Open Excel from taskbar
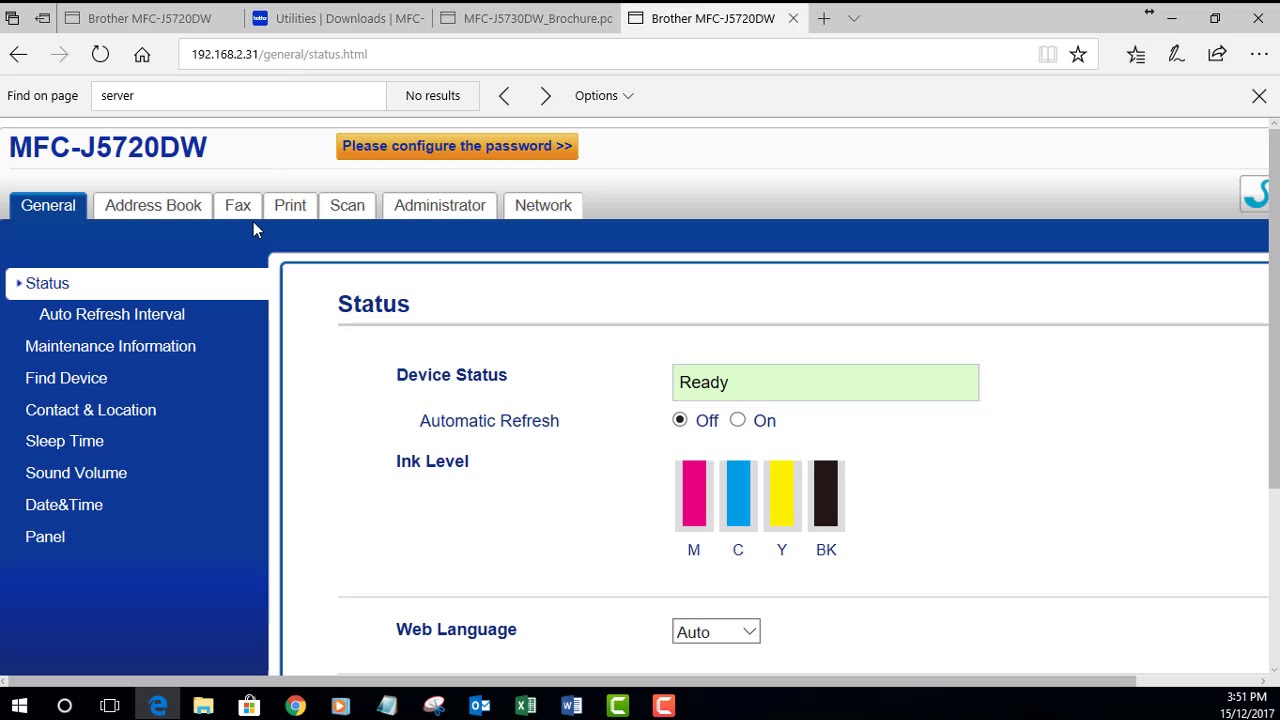1280x720 pixels. [526, 706]
